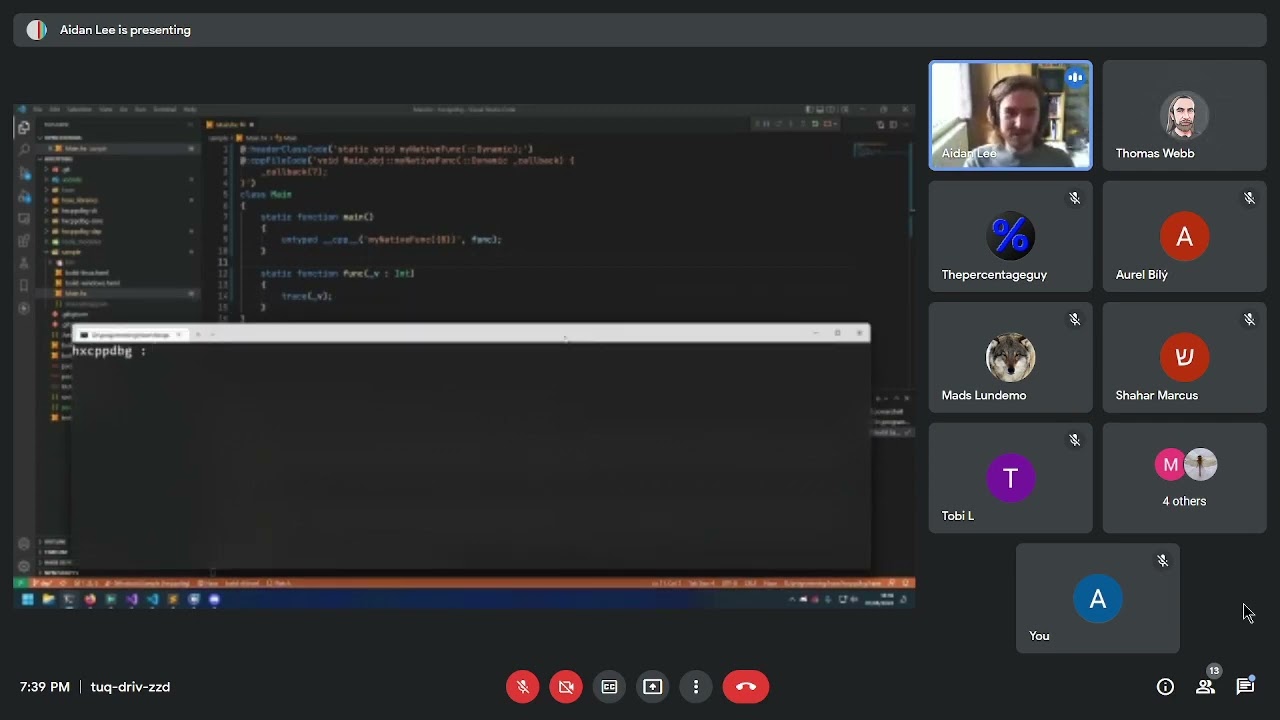Select Aurel Bilý's tile
Image resolution: width=1280 pixels, height=720 pixels.
(1184, 237)
